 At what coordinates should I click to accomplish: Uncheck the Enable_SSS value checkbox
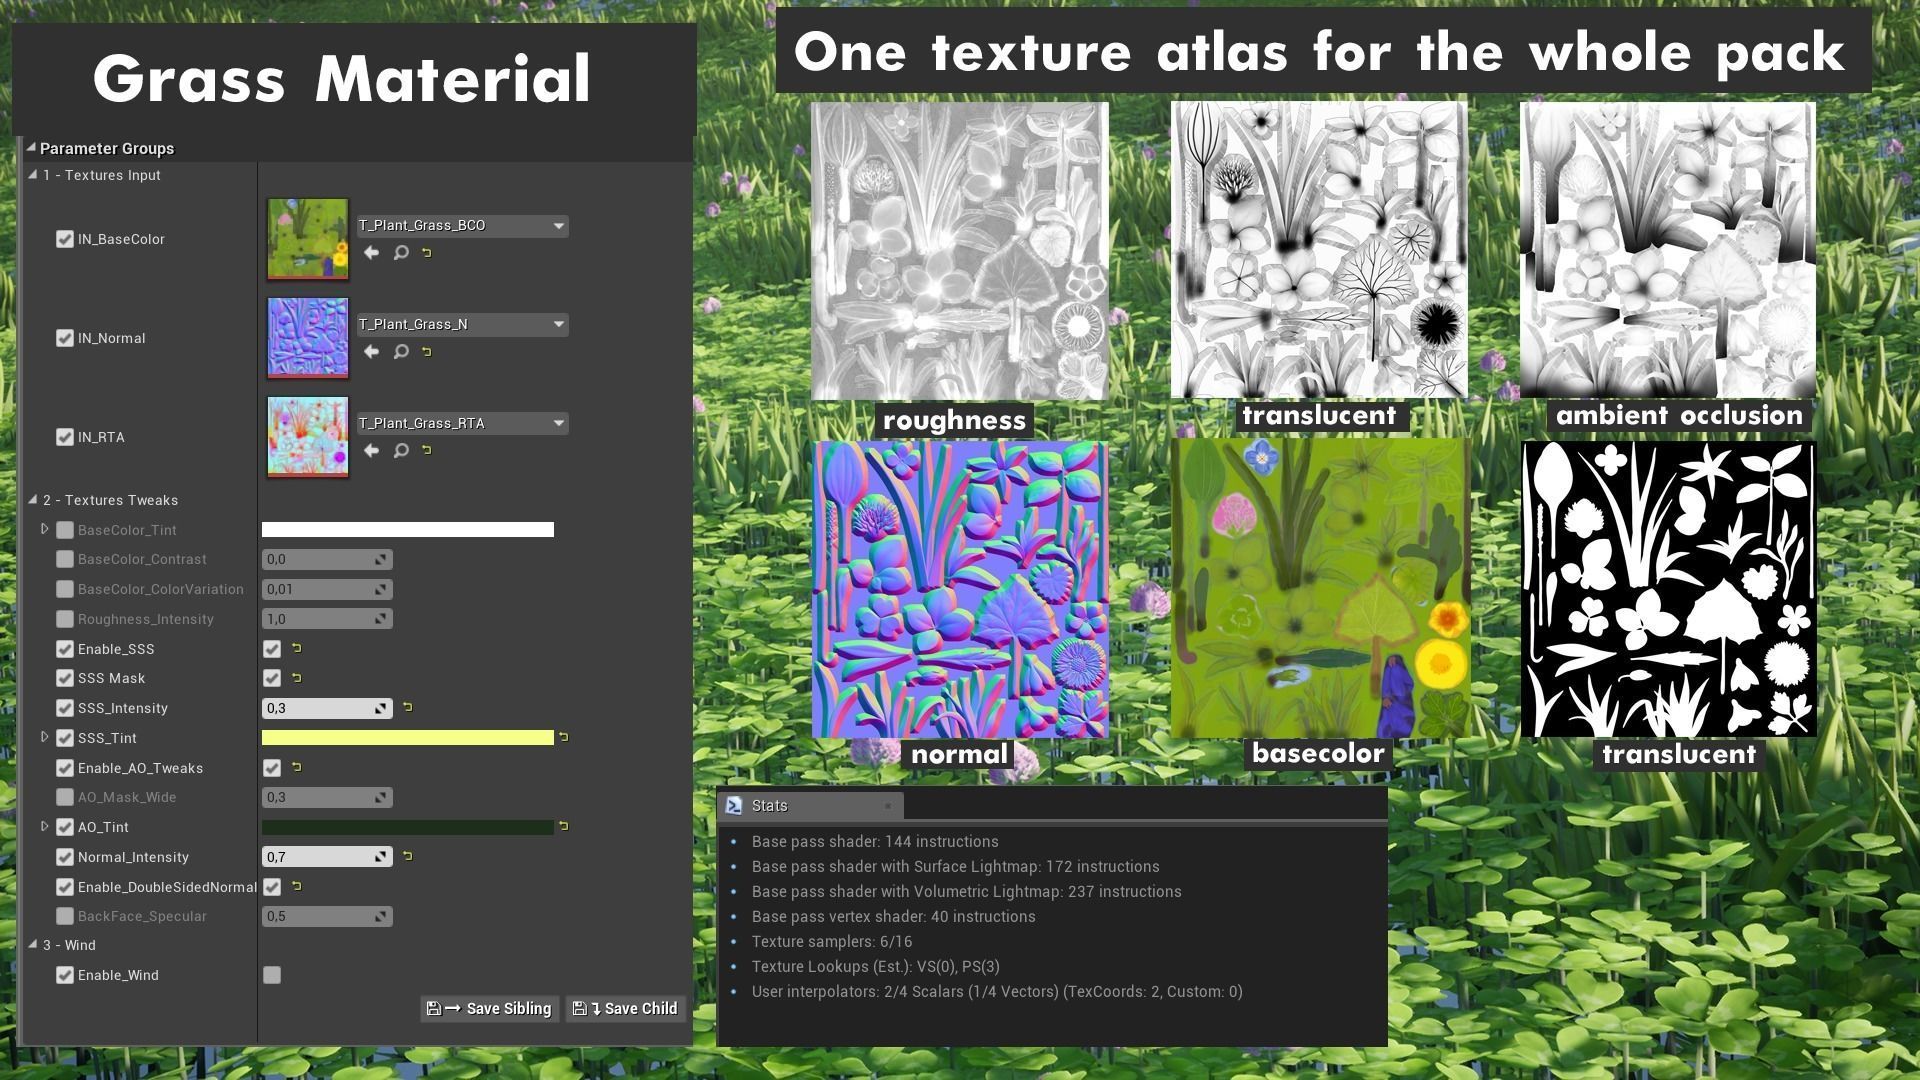tap(272, 649)
